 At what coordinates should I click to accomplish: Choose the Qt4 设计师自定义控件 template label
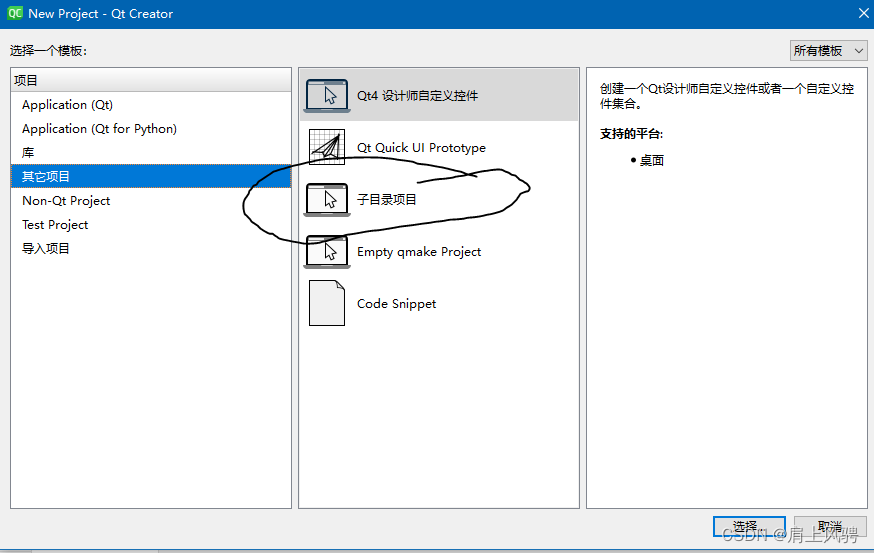pos(417,96)
